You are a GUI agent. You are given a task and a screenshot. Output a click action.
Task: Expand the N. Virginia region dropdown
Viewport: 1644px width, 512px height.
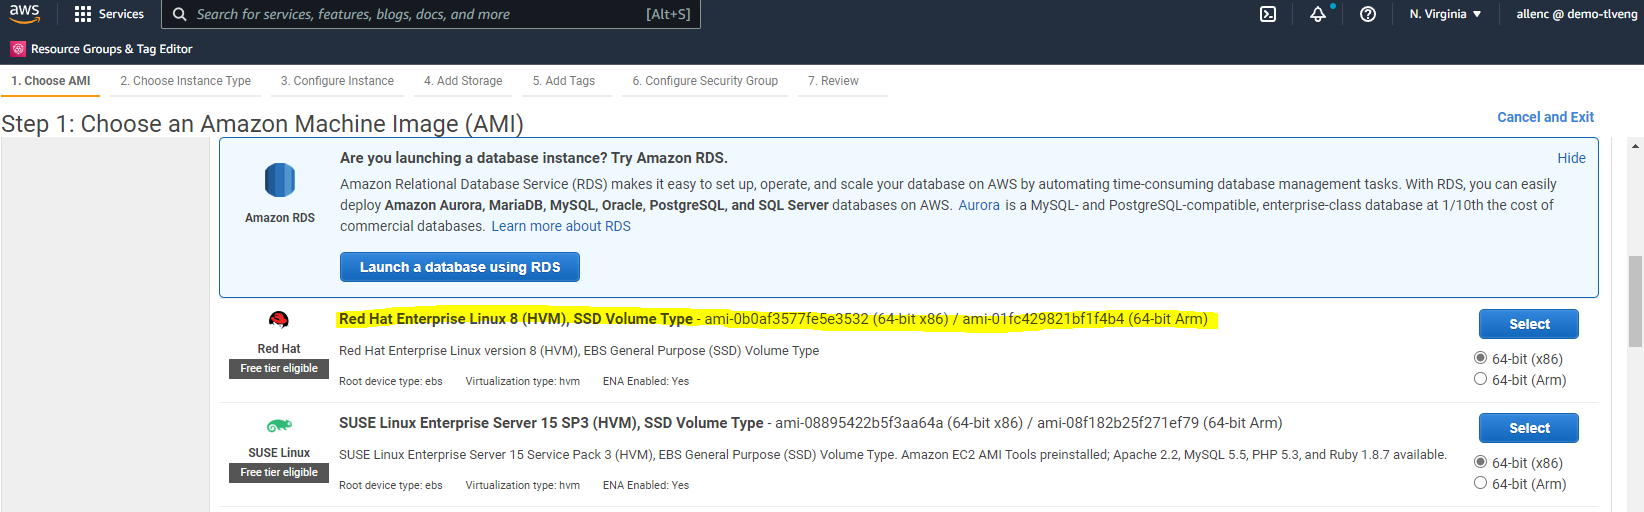[1445, 14]
